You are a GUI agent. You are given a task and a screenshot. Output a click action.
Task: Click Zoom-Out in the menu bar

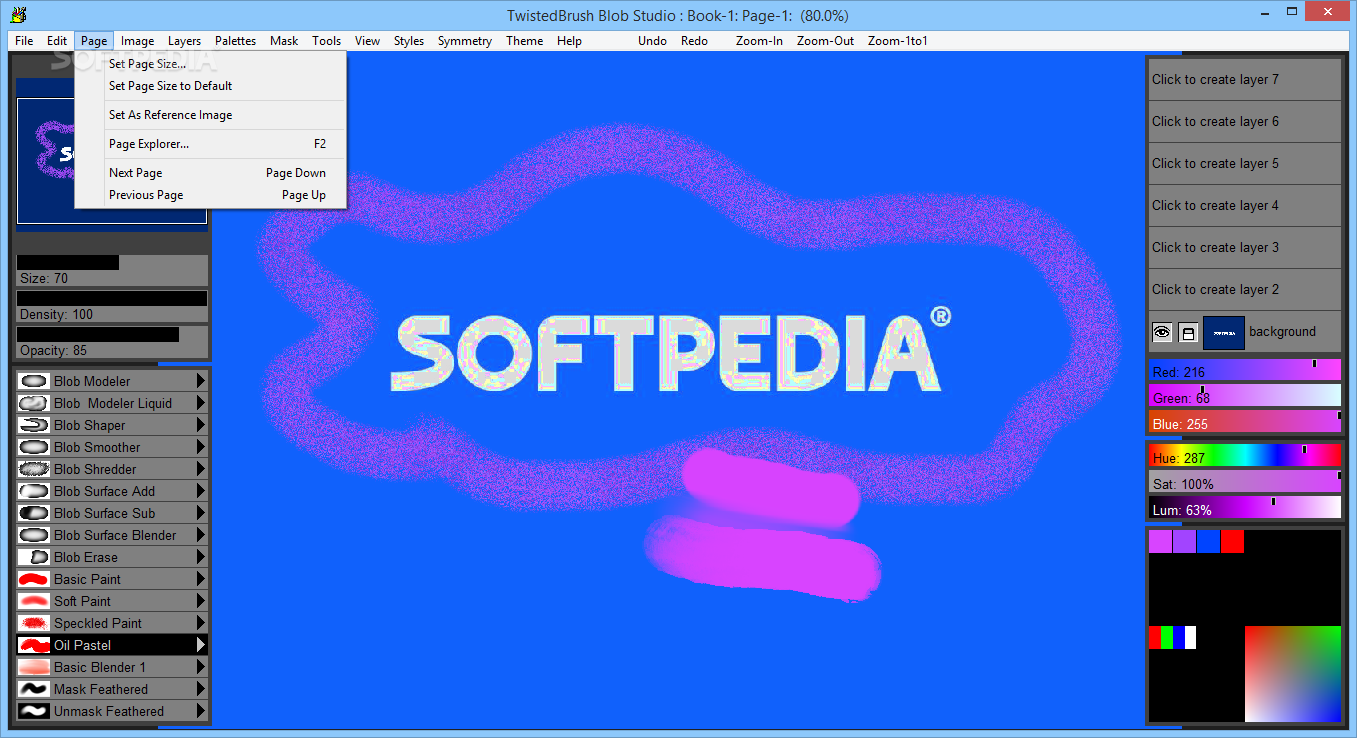point(825,41)
